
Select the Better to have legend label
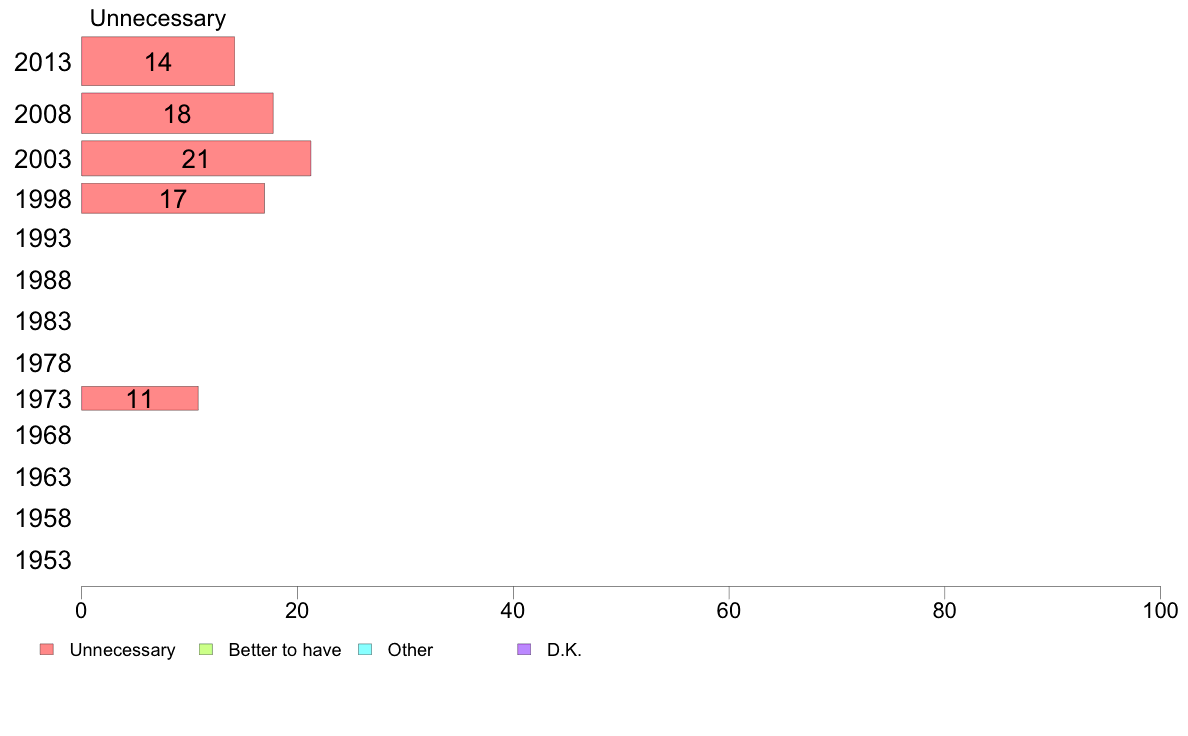[x=284, y=650]
